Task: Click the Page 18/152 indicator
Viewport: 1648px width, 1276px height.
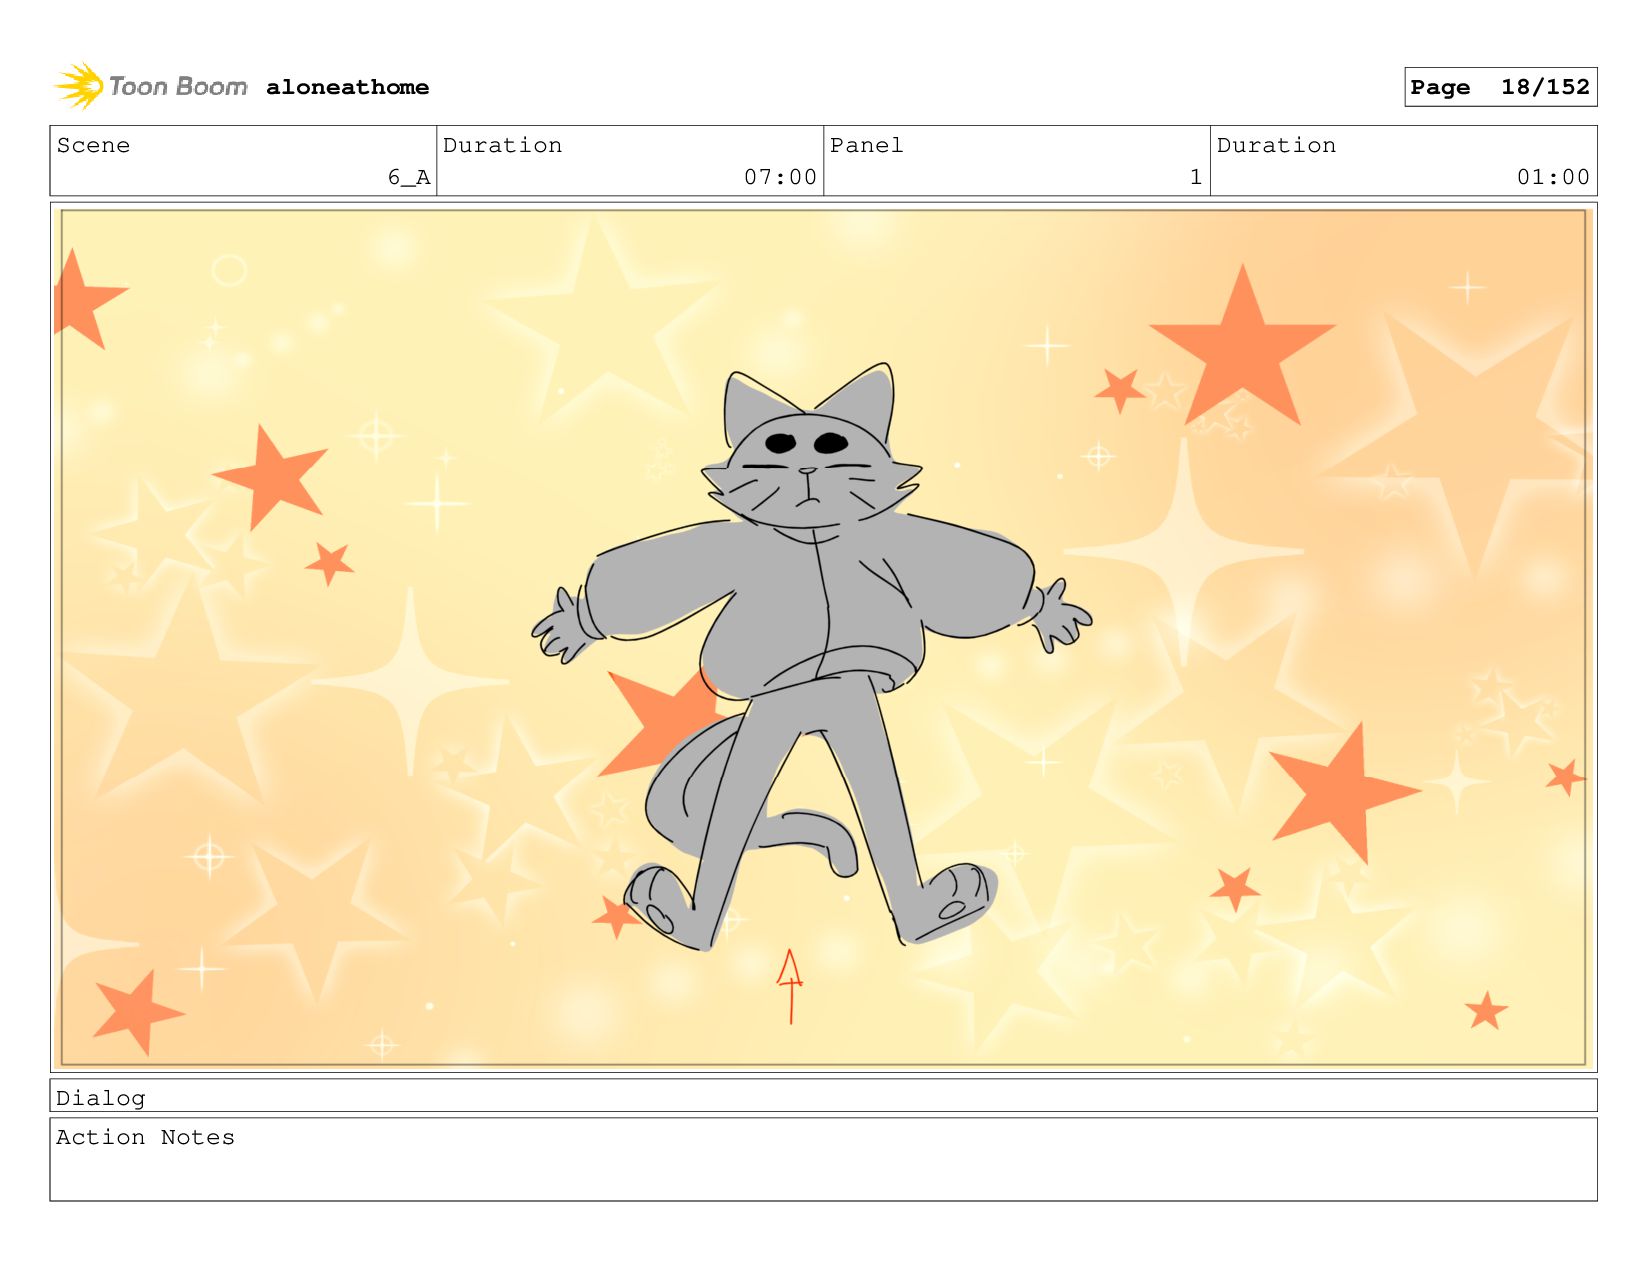Action: click(x=1500, y=87)
